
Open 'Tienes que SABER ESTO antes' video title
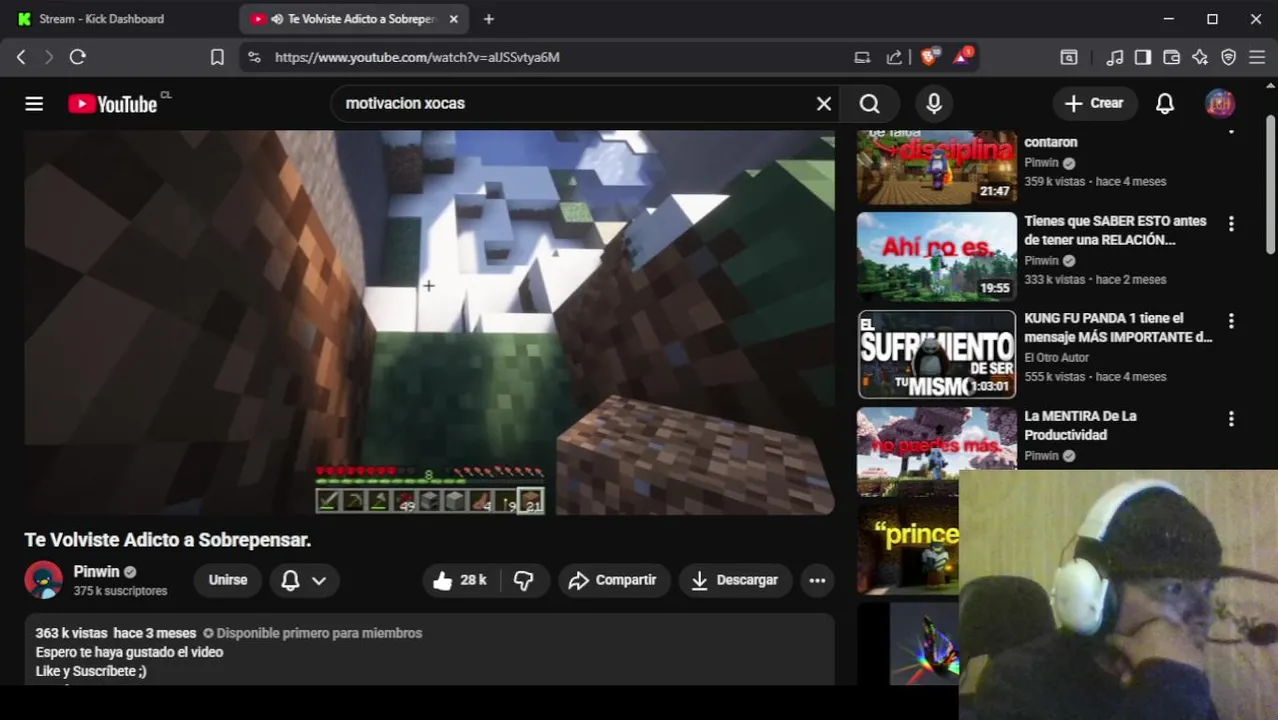click(1115, 230)
